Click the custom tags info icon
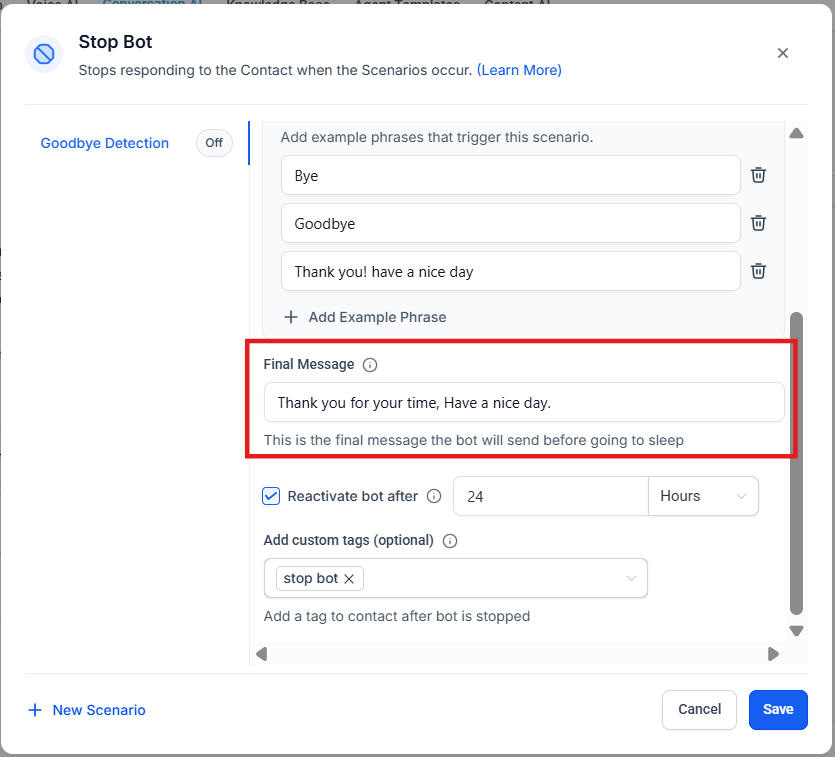 450,541
